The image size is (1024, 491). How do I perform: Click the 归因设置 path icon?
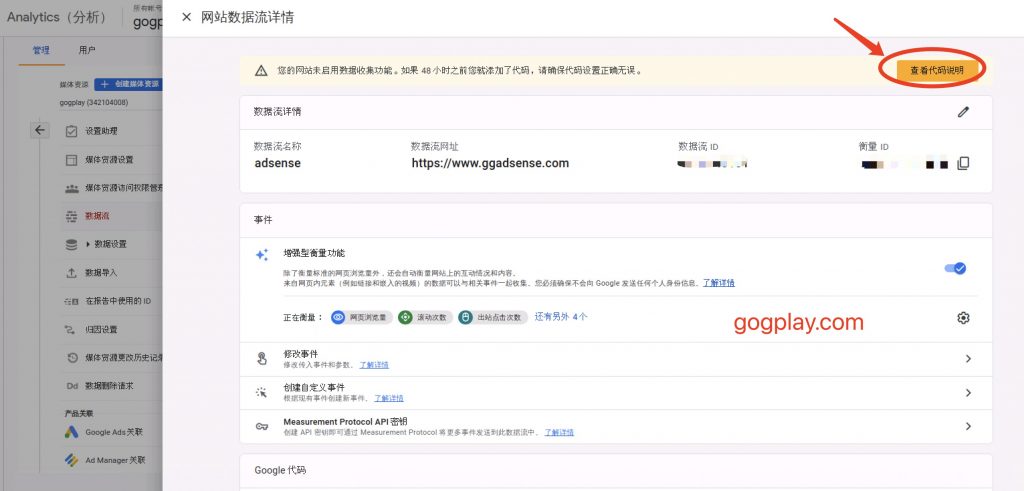(71, 330)
